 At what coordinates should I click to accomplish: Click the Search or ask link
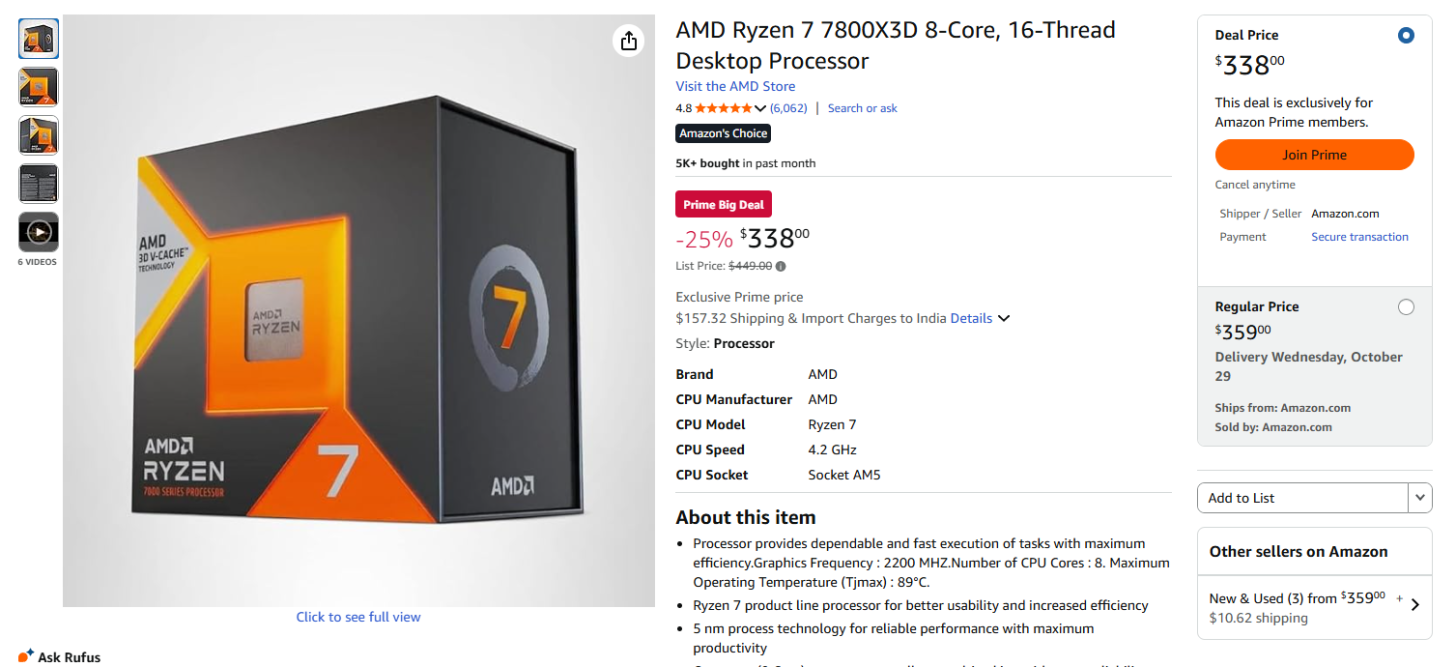click(x=862, y=108)
